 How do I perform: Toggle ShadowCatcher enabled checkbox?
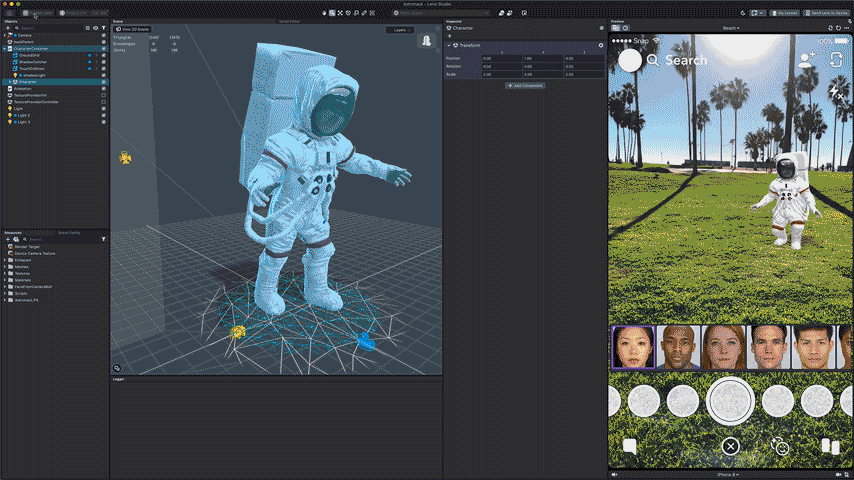tap(103, 62)
